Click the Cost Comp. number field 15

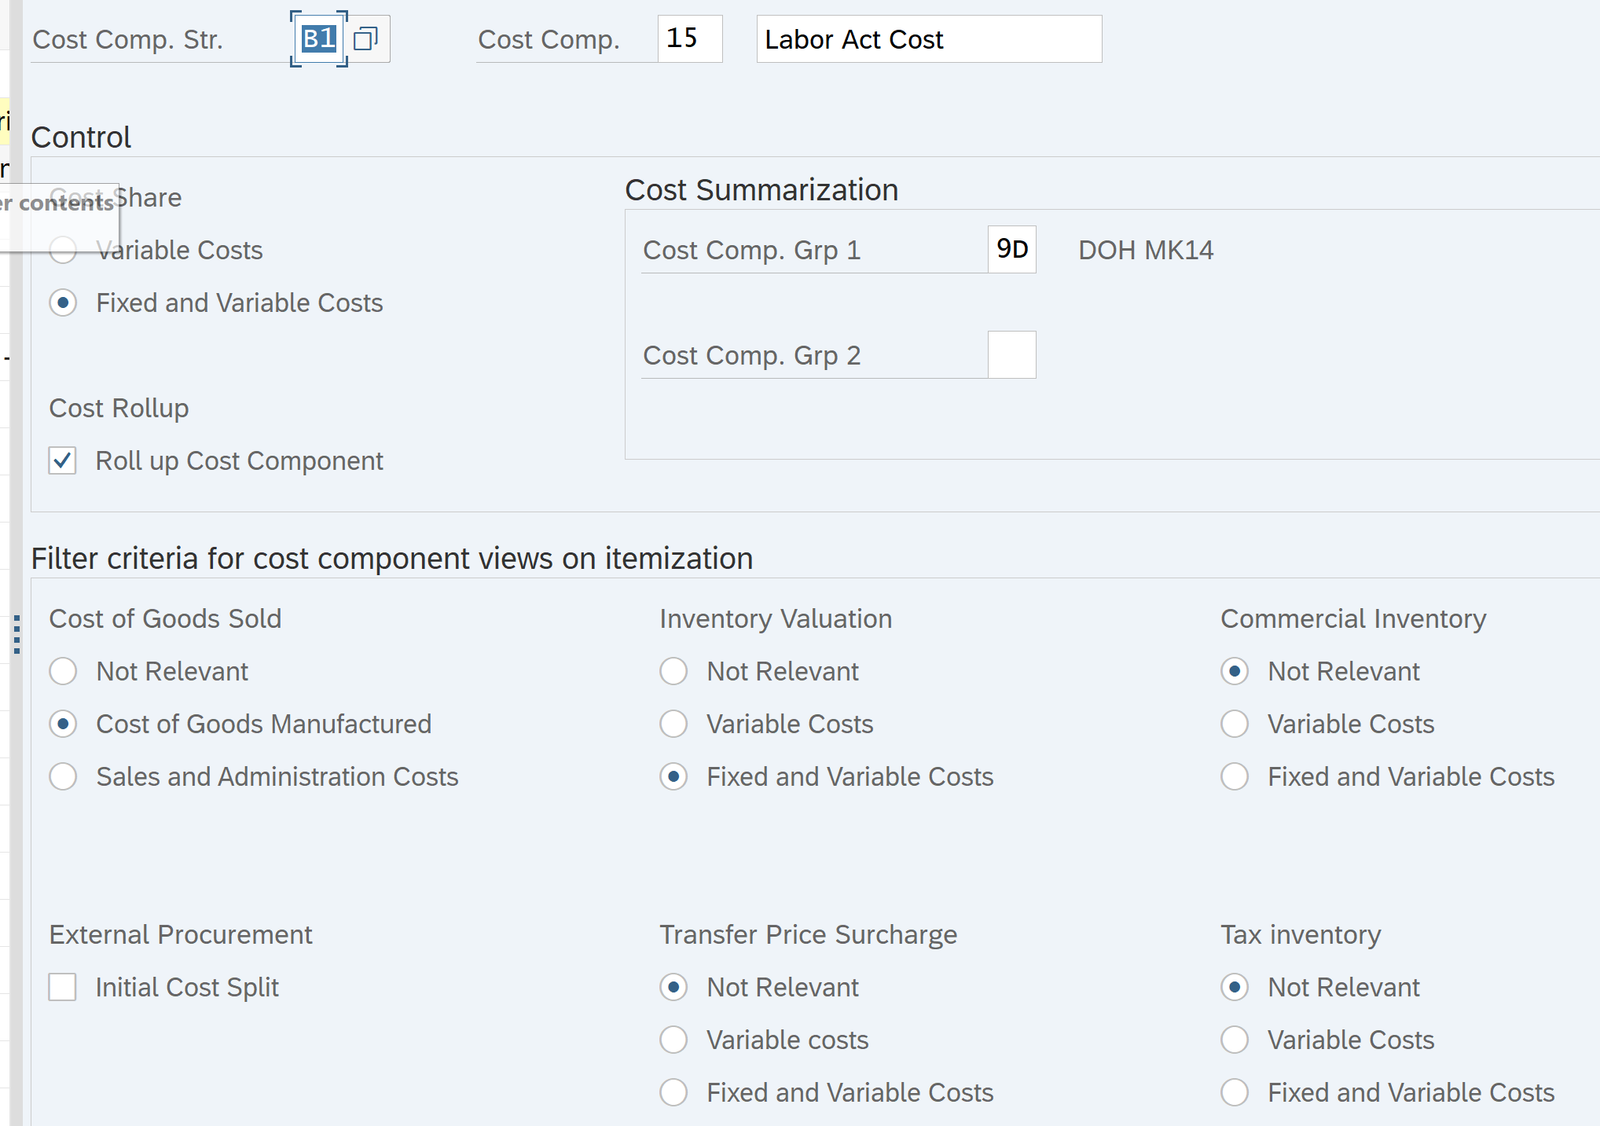[x=689, y=39]
